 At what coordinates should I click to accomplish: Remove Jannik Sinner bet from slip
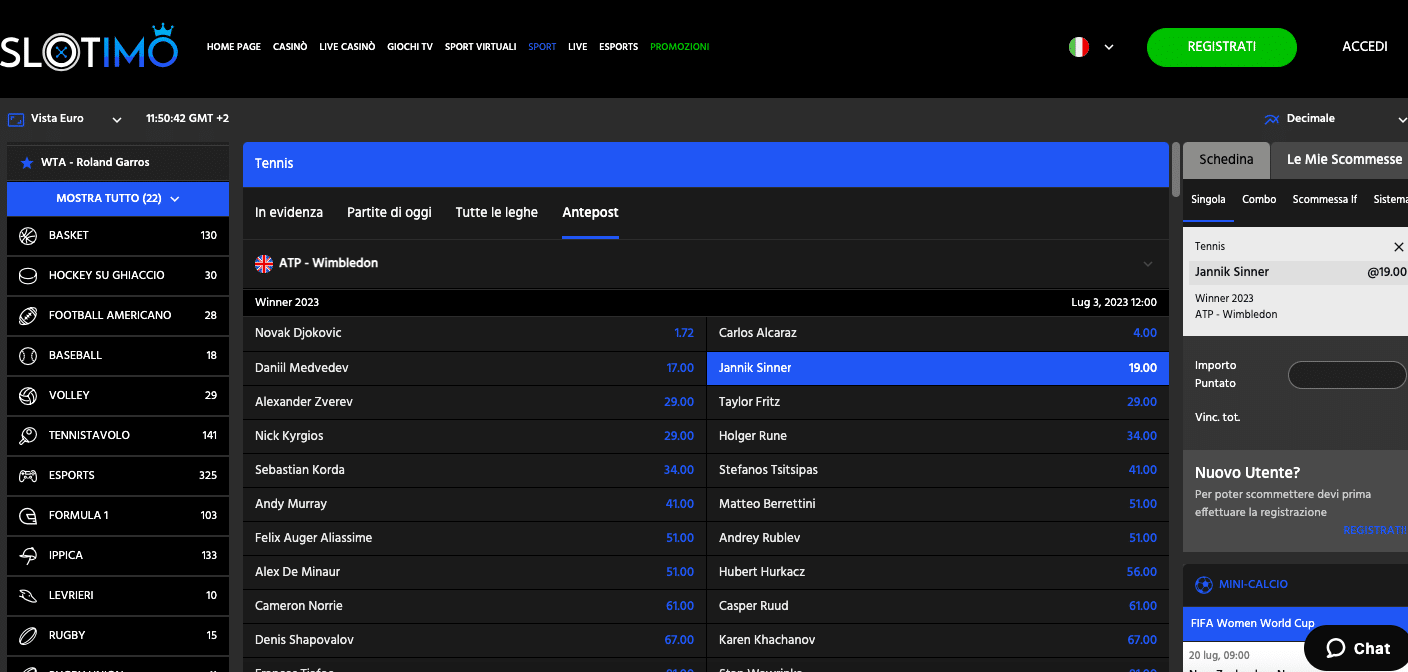tap(1398, 247)
